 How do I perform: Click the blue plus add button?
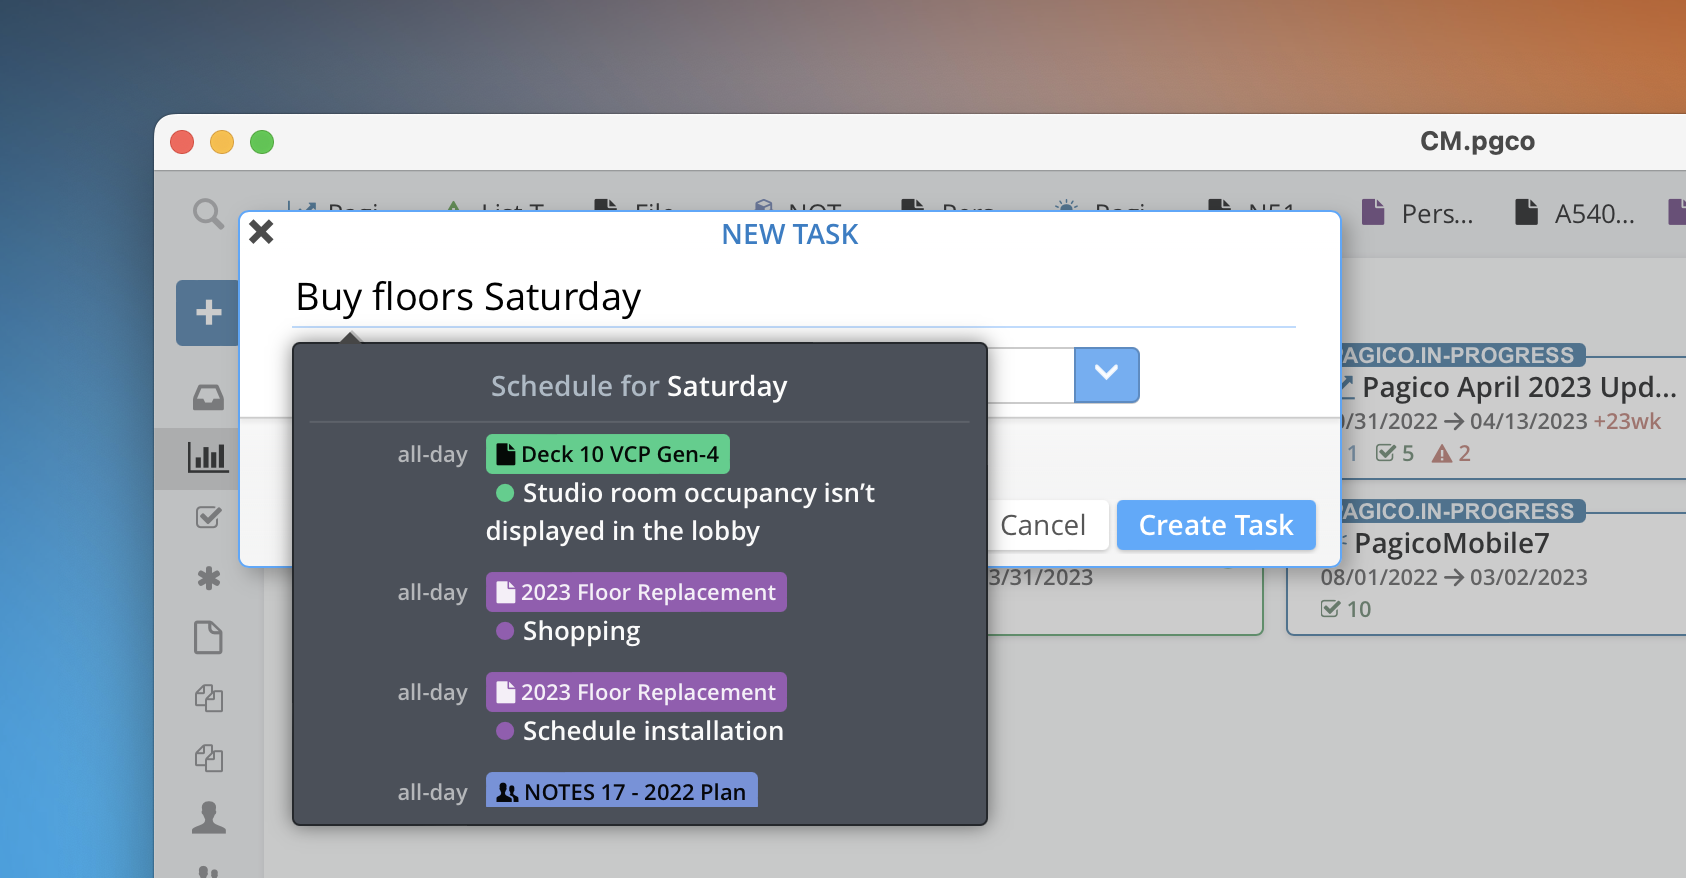coord(207,313)
